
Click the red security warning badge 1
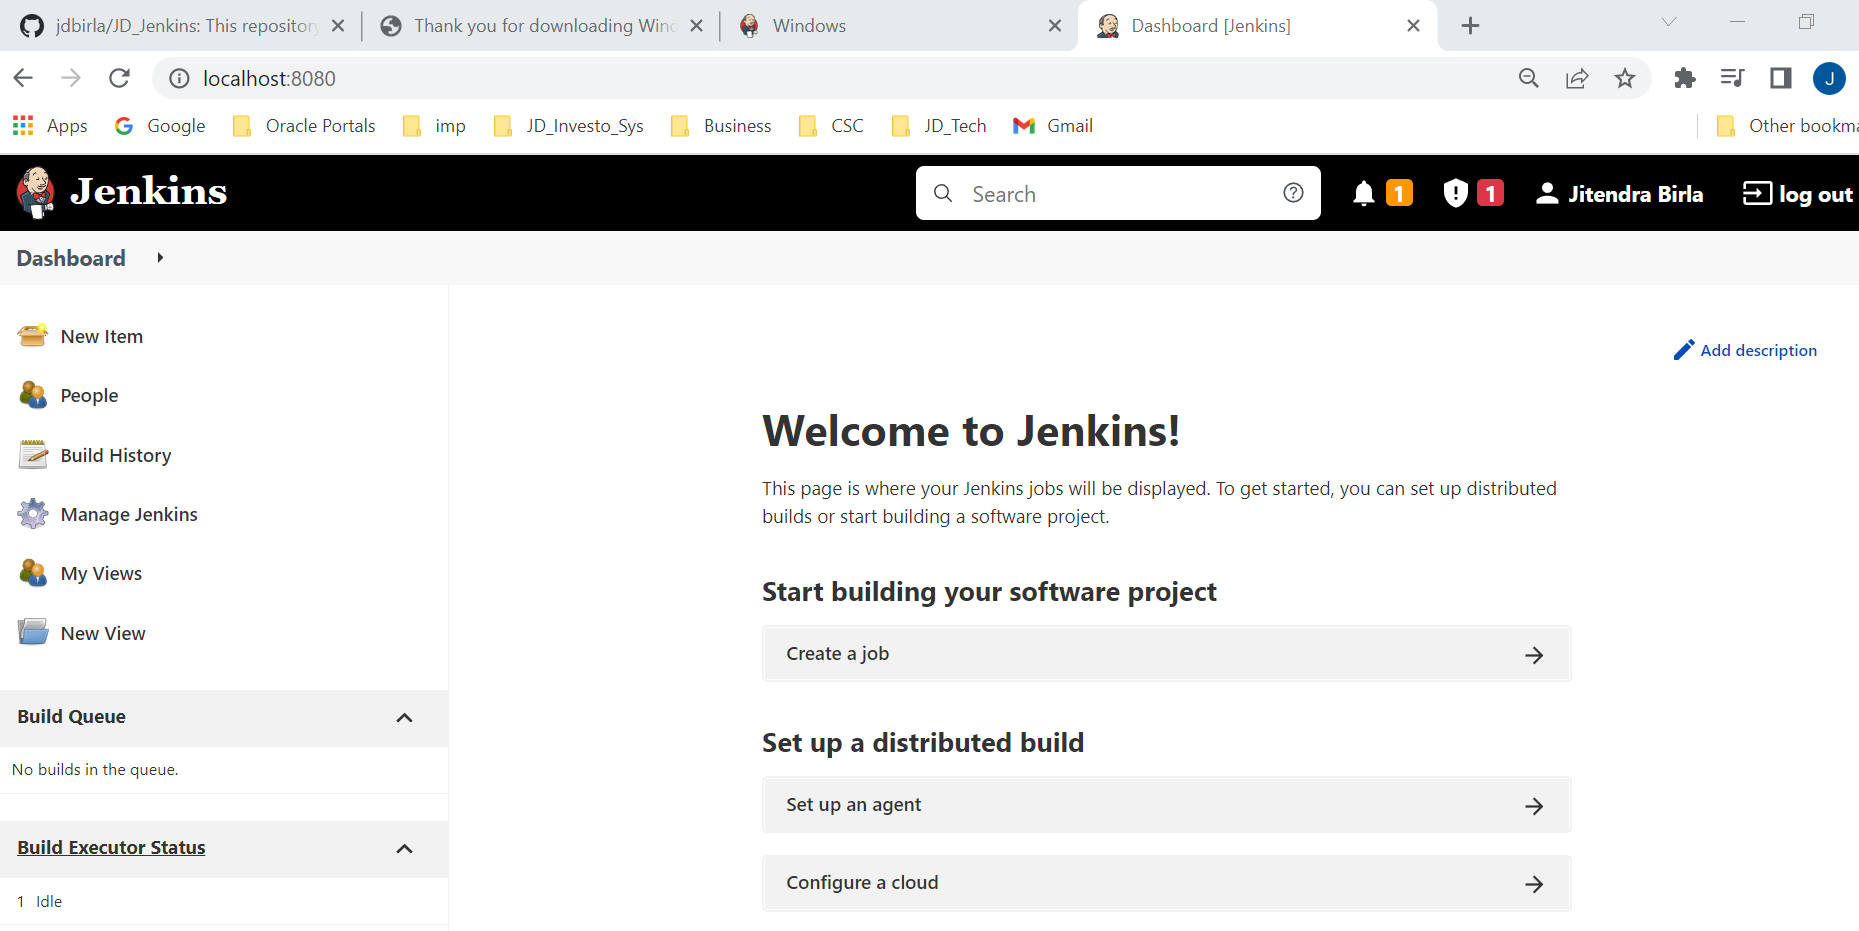tap(1490, 193)
